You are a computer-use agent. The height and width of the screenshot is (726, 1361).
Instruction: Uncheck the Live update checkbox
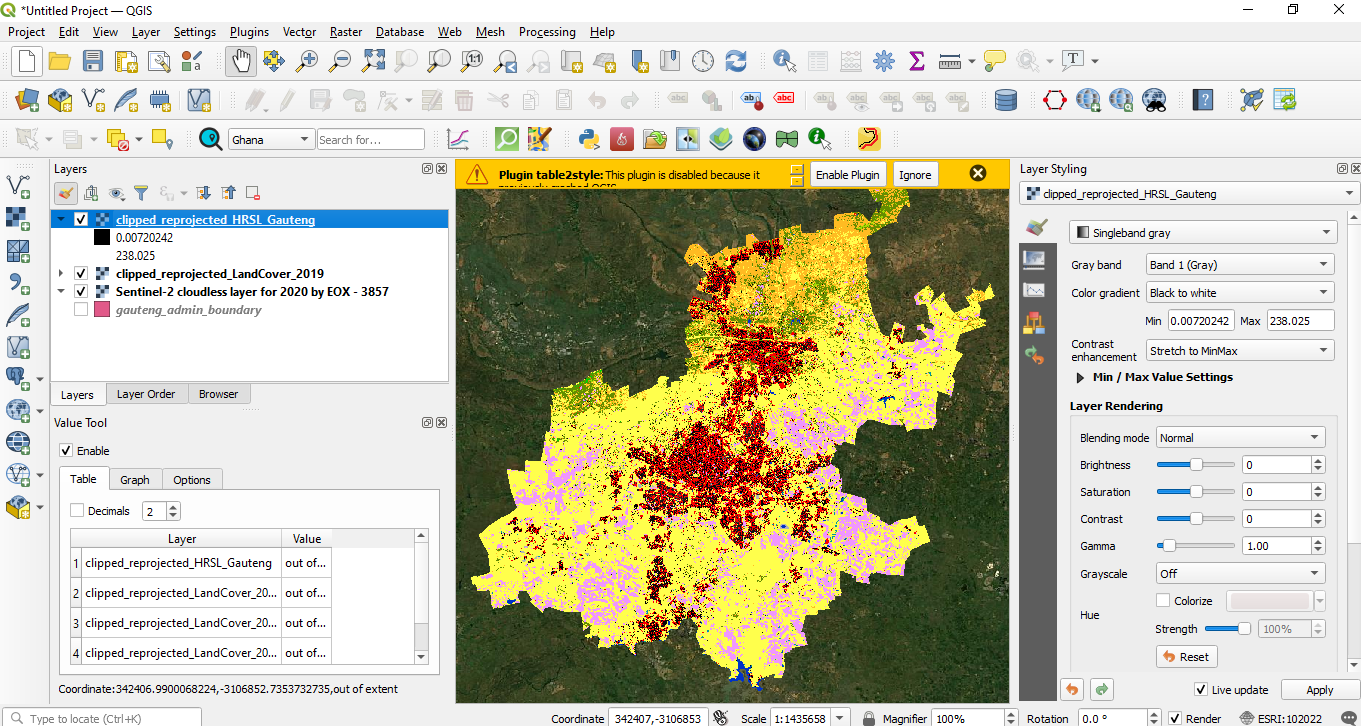coord(1201,690)
